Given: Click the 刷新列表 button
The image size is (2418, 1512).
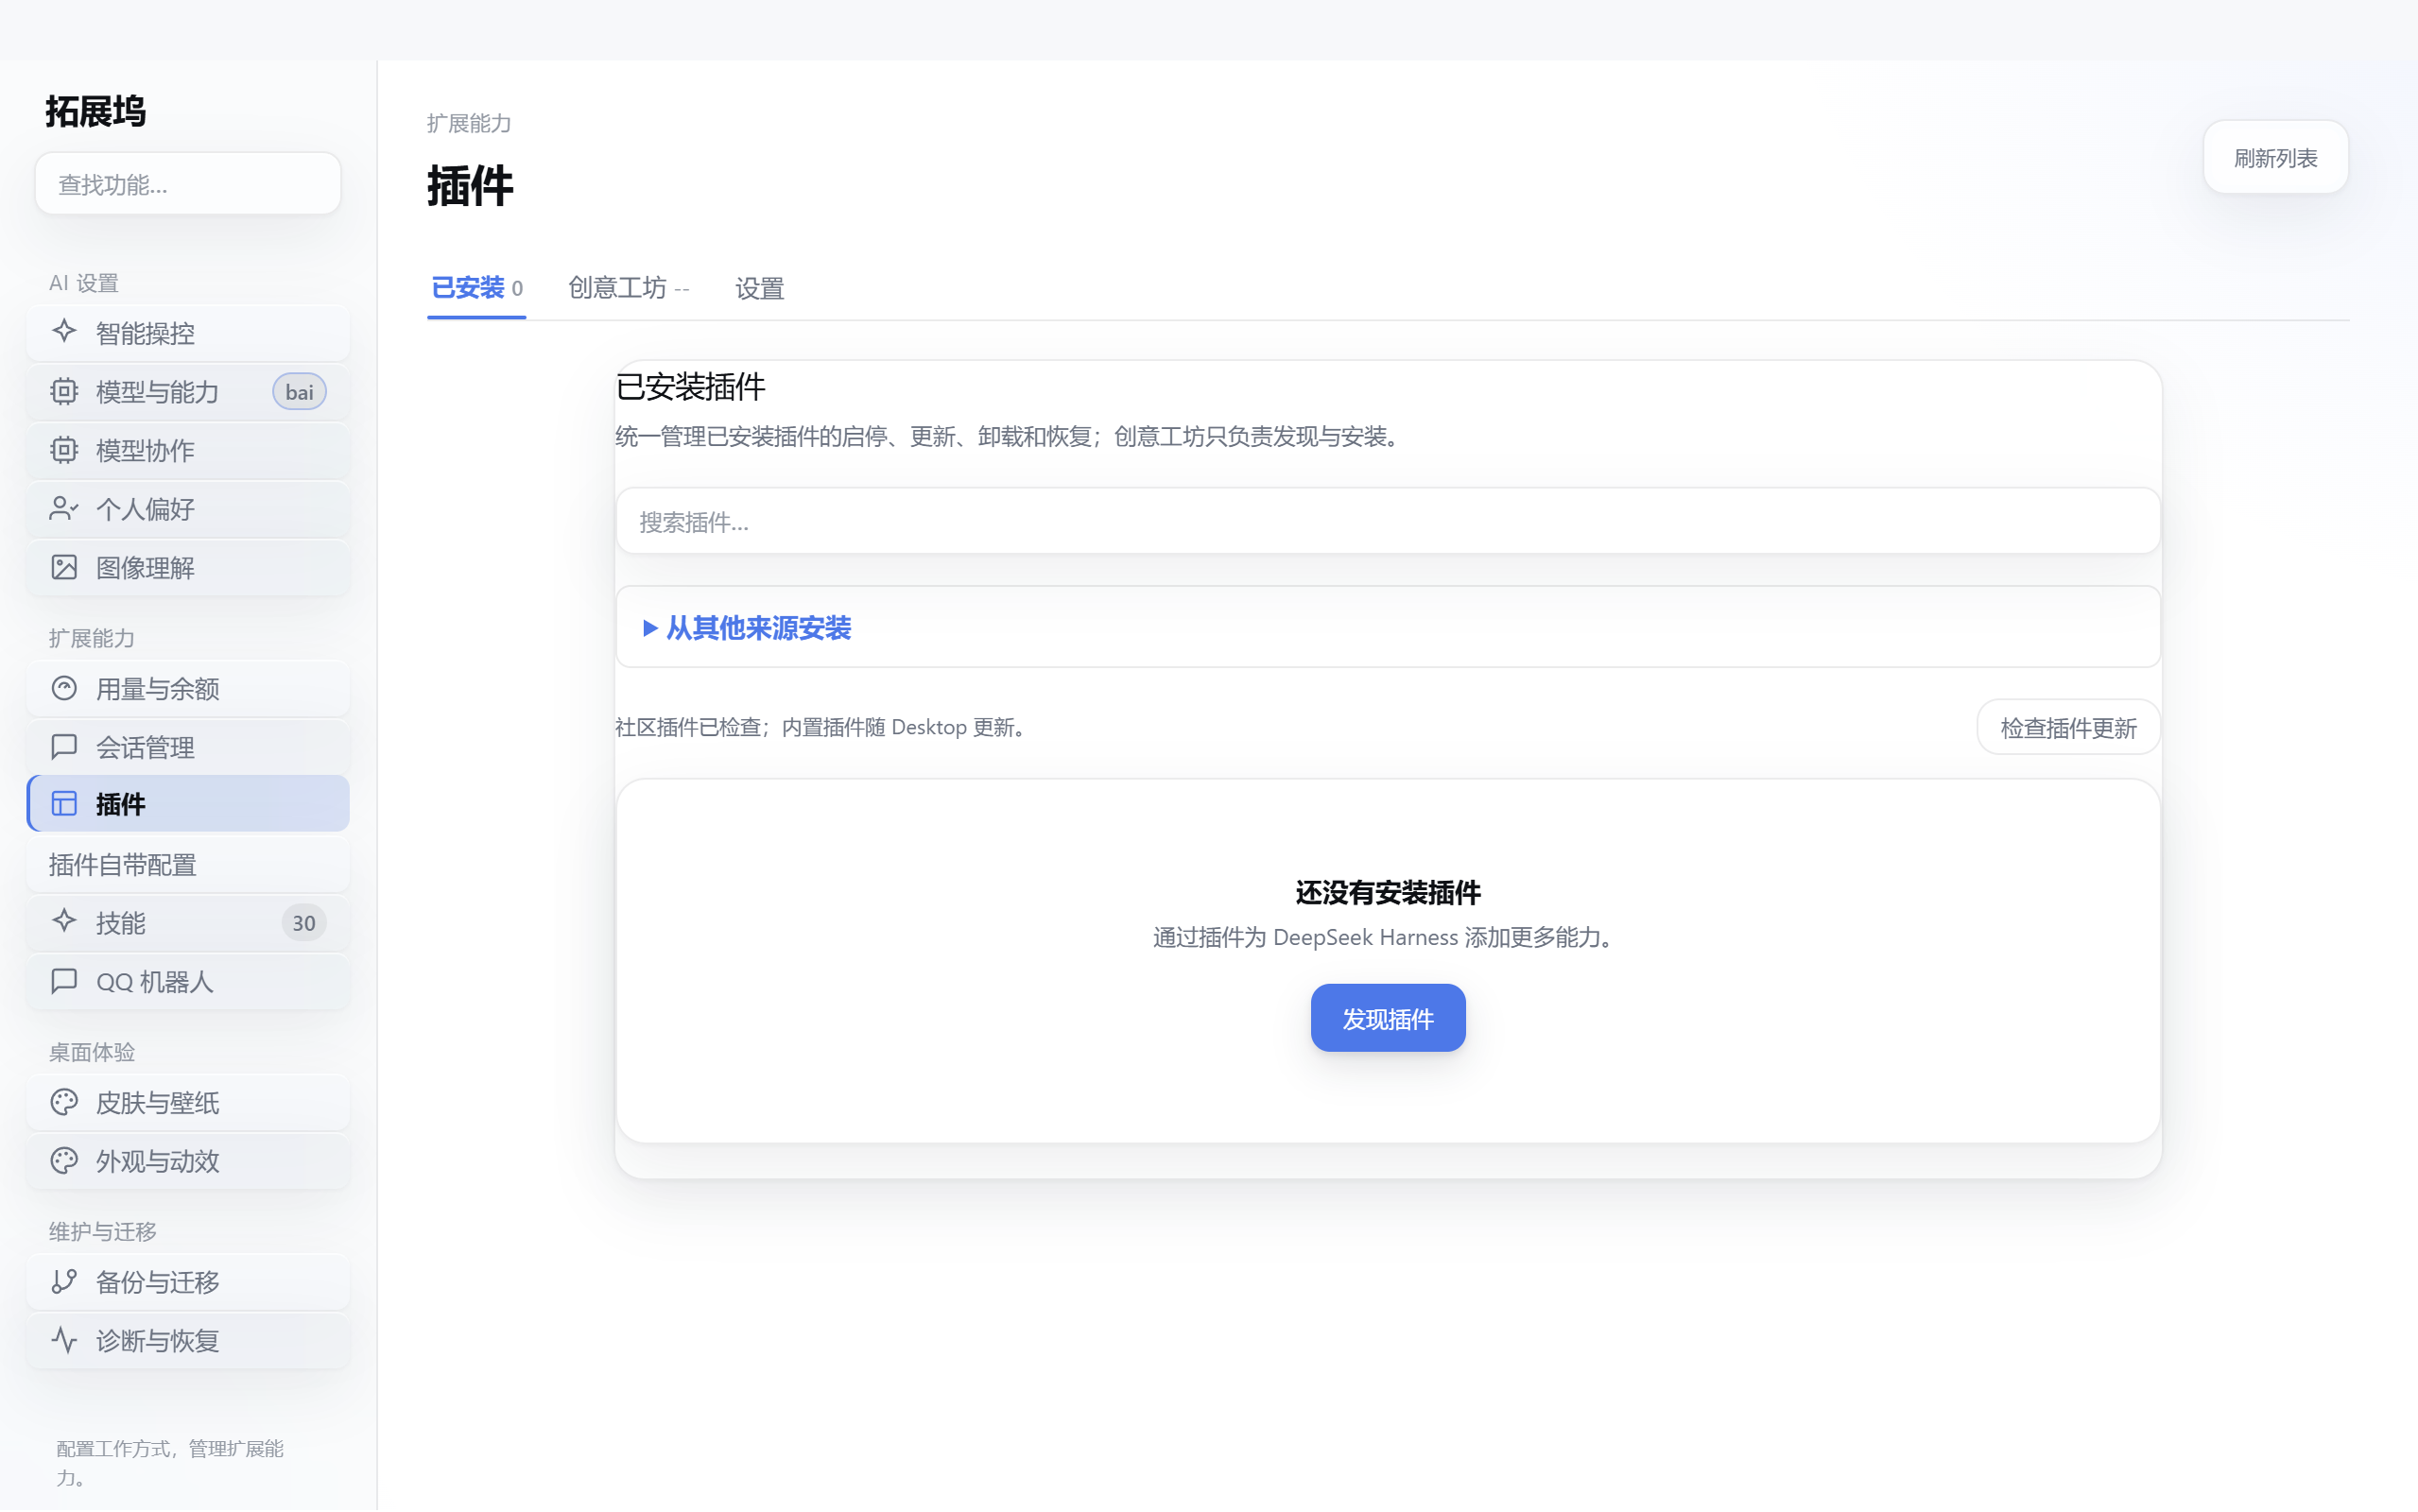Looking at the screenshot, I should pos(2275,158).
